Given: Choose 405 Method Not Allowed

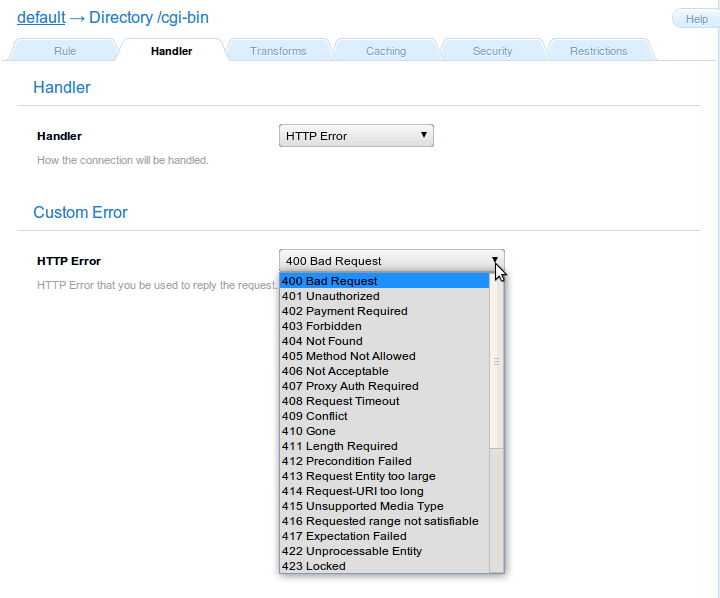Looking at the screenshot, I should pos(348,356).
